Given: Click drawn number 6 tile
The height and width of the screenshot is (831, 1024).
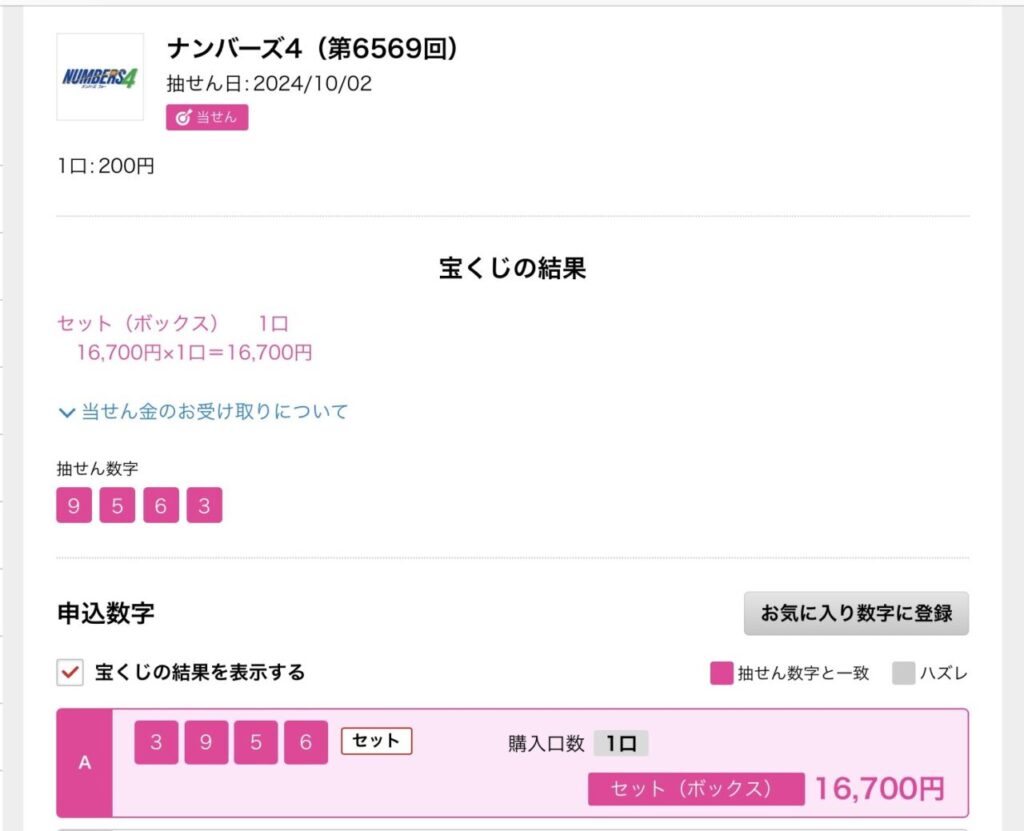Looking at the screenshot, I should [x=161, y=505].
